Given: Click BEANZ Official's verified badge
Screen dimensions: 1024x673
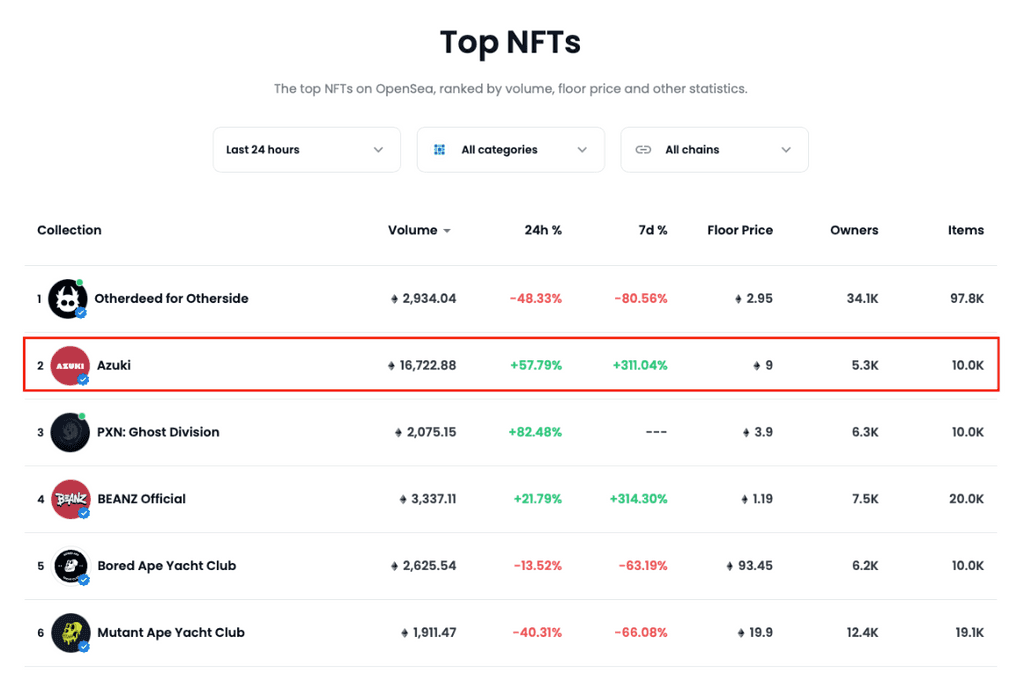Looking at the screenshot, I should [x=84, y=514].
